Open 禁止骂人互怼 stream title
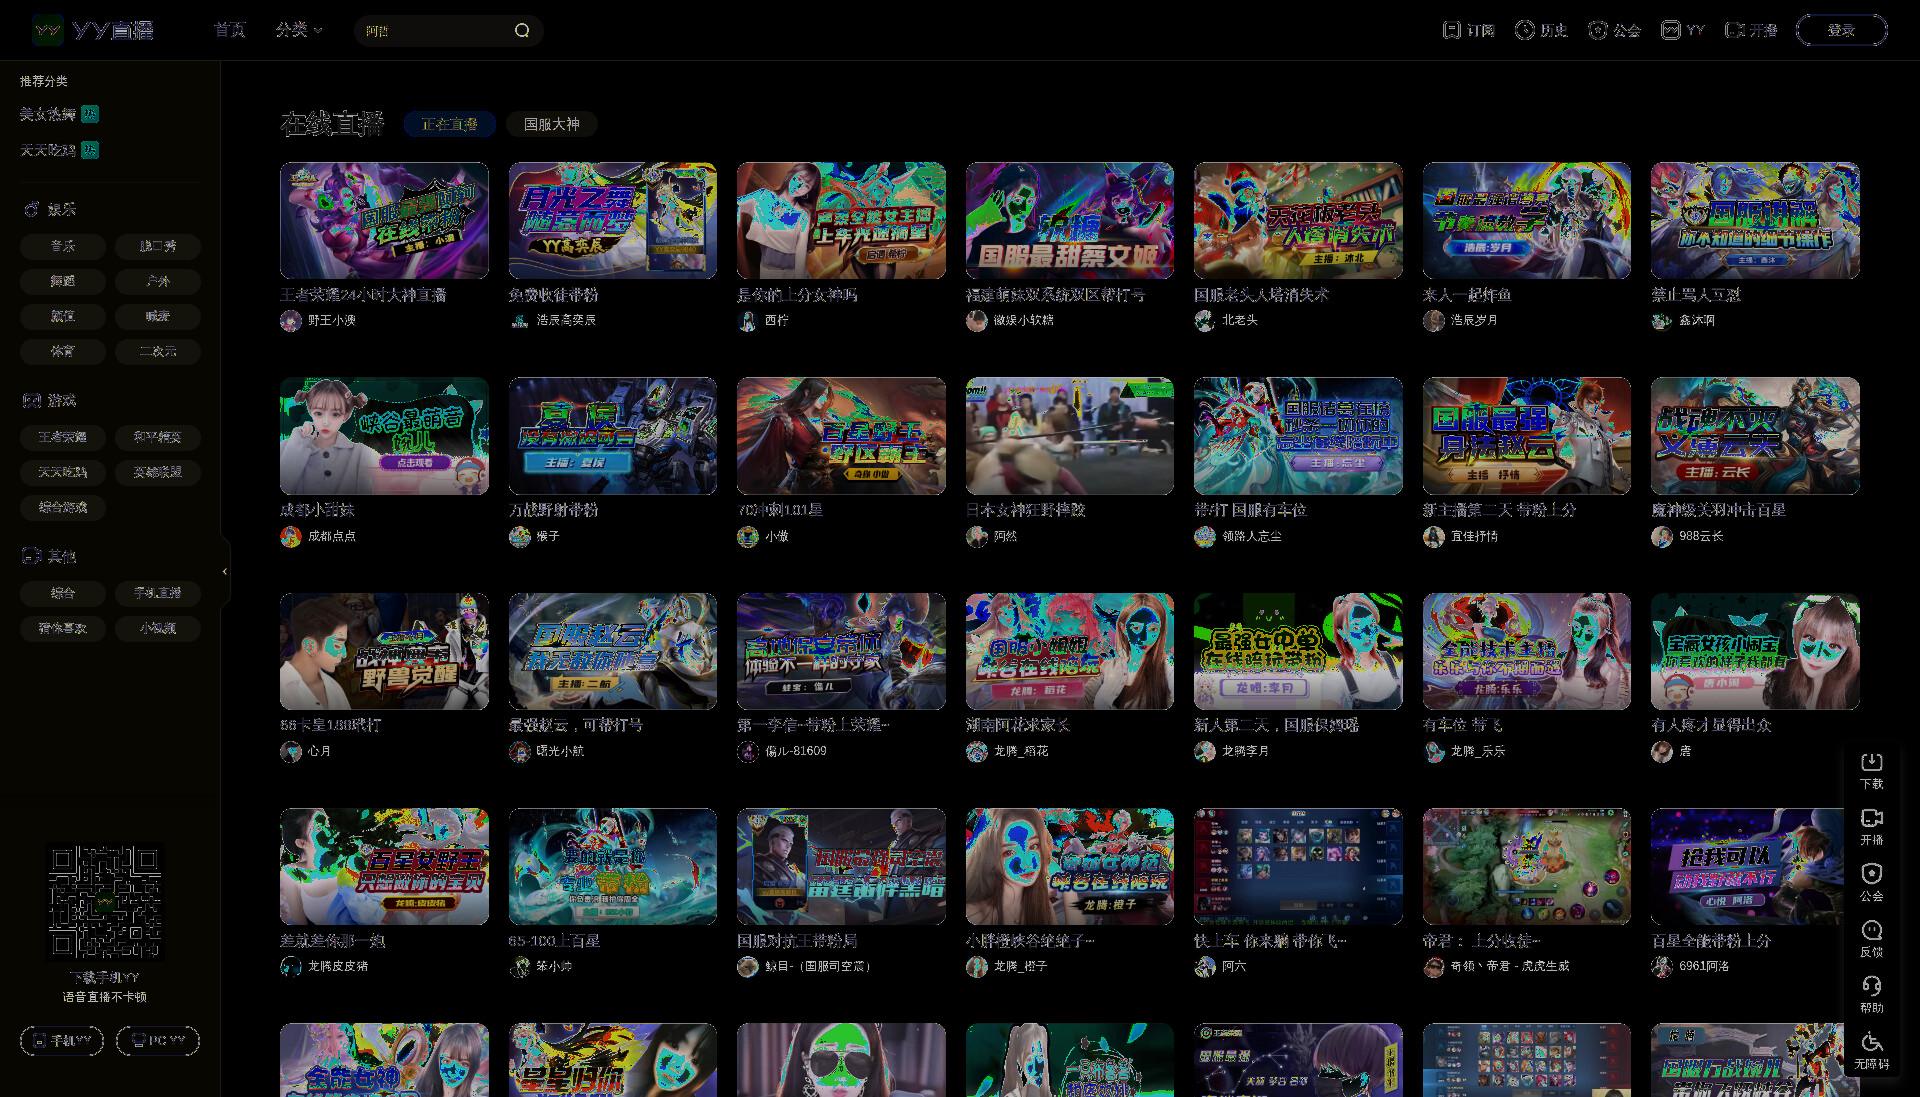Screen dimensions: 1920x1097 point(1696,295)
